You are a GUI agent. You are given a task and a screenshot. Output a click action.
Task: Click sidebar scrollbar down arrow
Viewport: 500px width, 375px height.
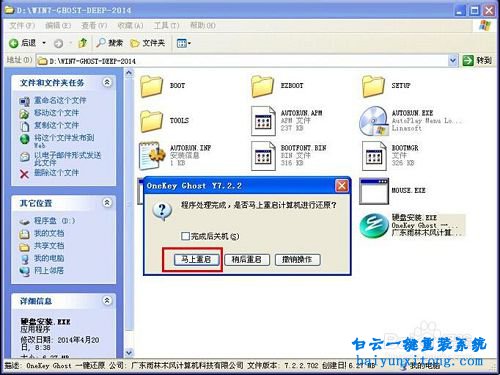click(129, 352)
